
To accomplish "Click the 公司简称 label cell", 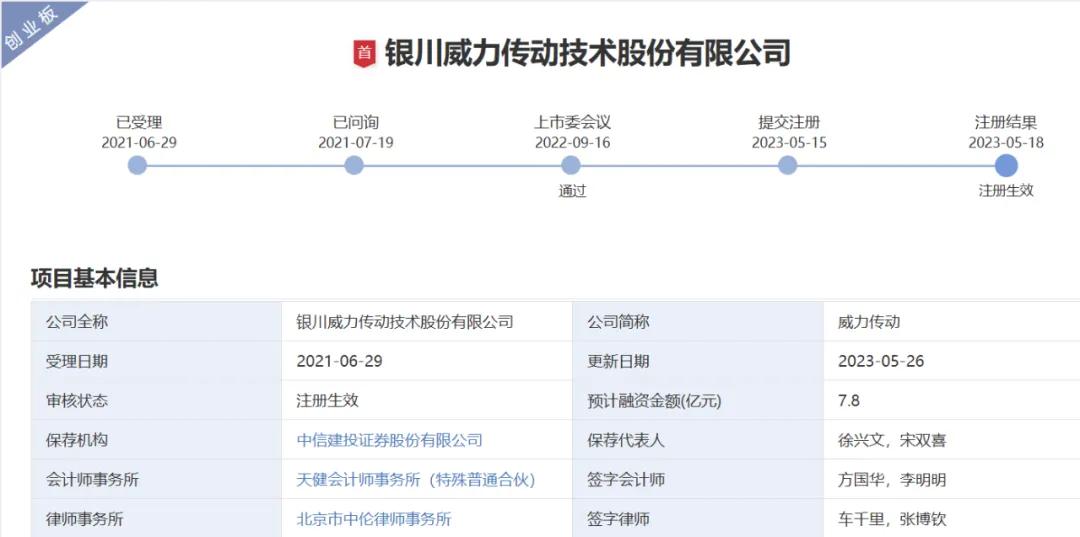I will click(x=698, y=322).
